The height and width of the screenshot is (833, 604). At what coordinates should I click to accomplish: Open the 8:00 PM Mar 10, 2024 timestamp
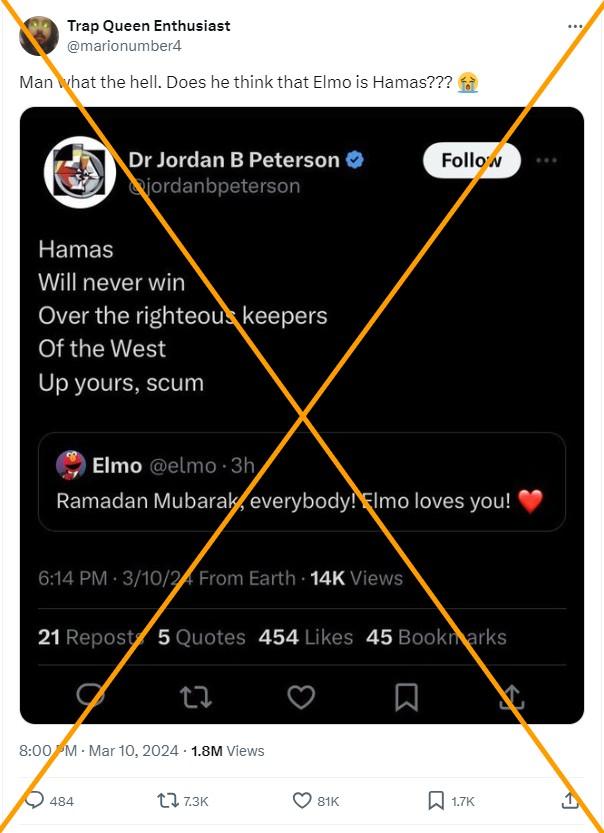click(x=99, y=751)
